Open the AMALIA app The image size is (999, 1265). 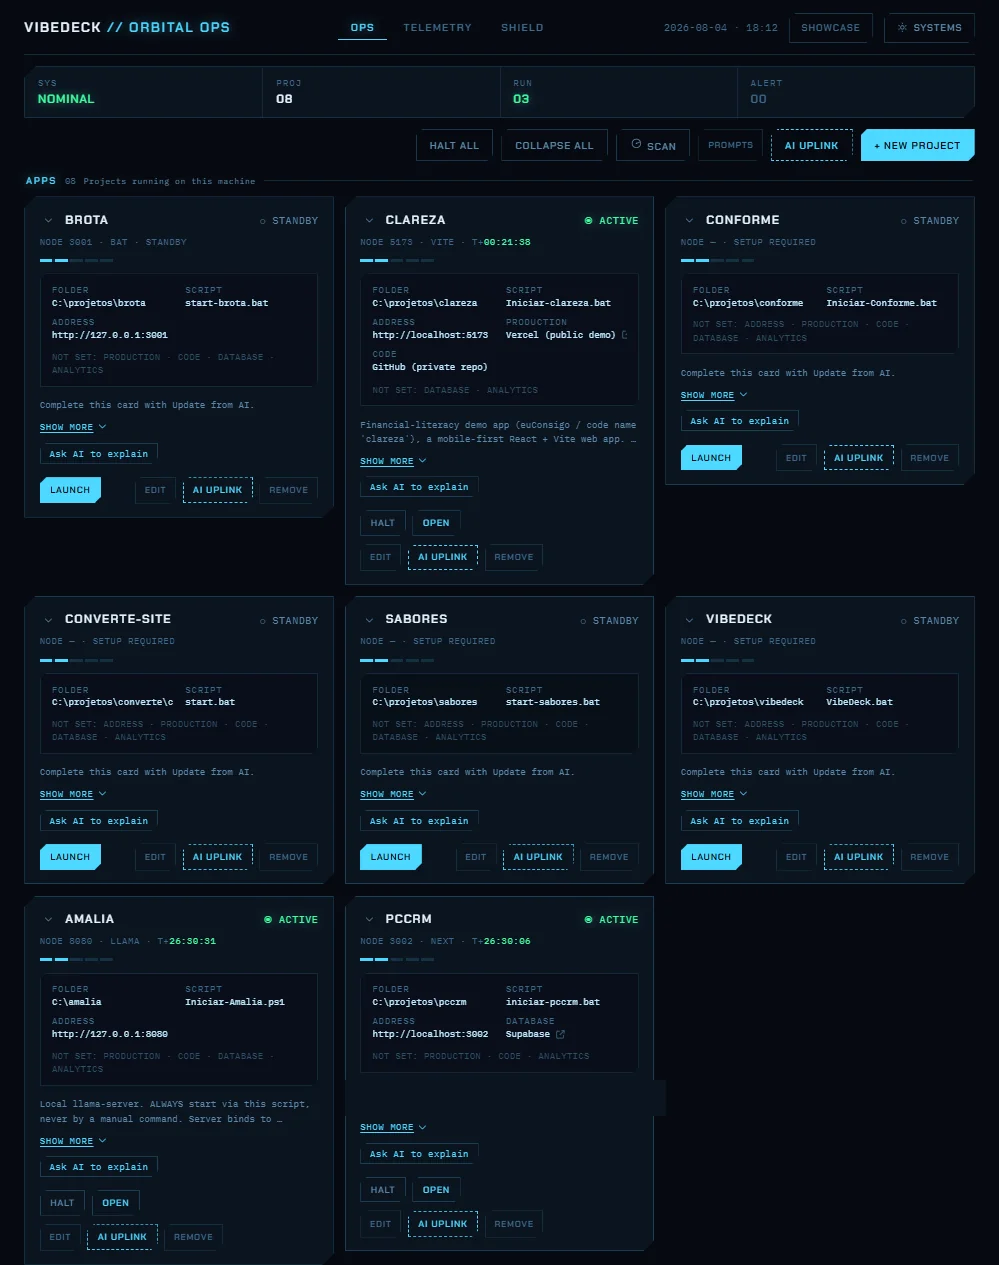115,1203
